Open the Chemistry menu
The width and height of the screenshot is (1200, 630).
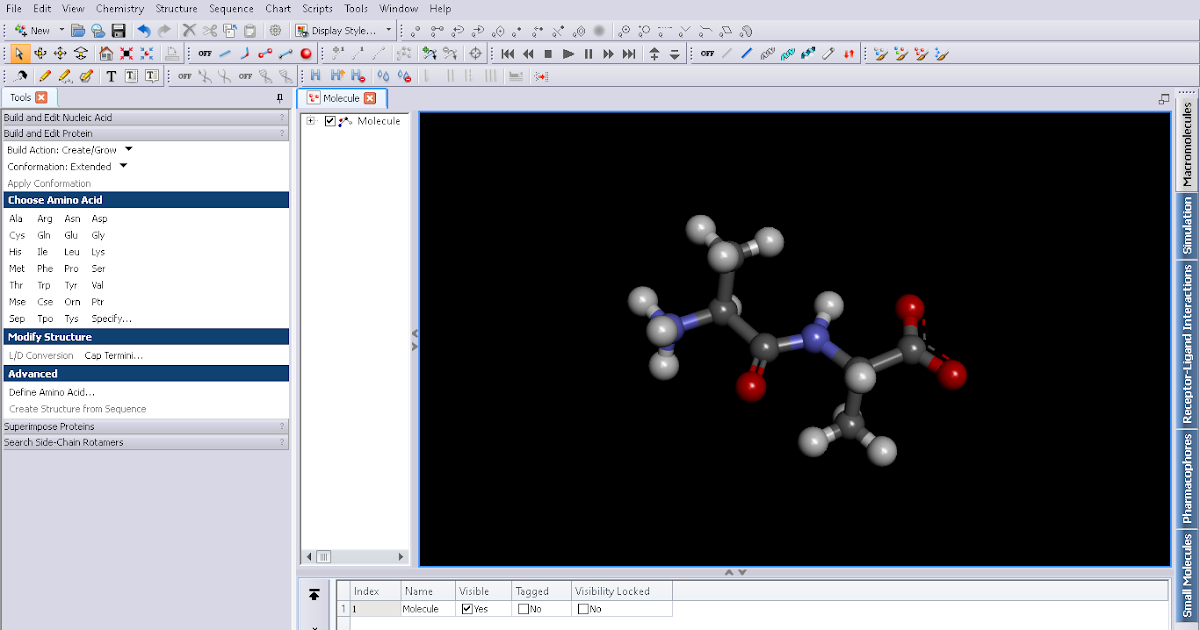click(119, 8)
